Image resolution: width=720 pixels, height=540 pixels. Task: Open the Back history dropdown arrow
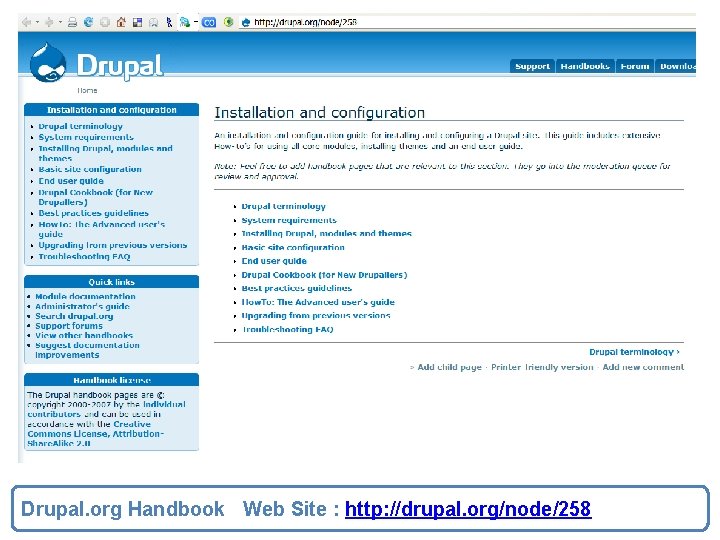pyautogui.click(x=37, y=22)
